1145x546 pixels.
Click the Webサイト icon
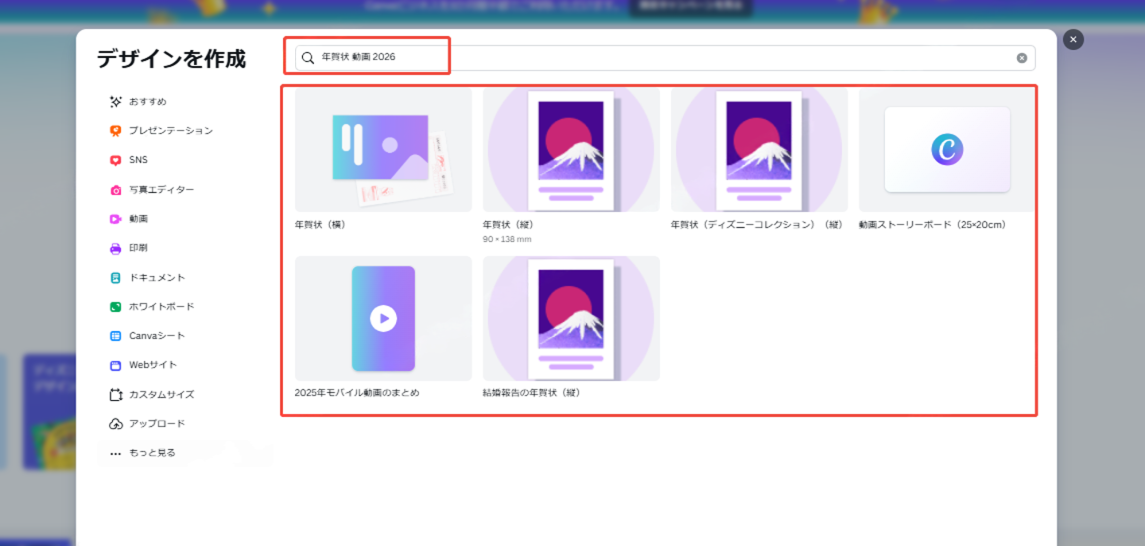[x=115, y=365]
